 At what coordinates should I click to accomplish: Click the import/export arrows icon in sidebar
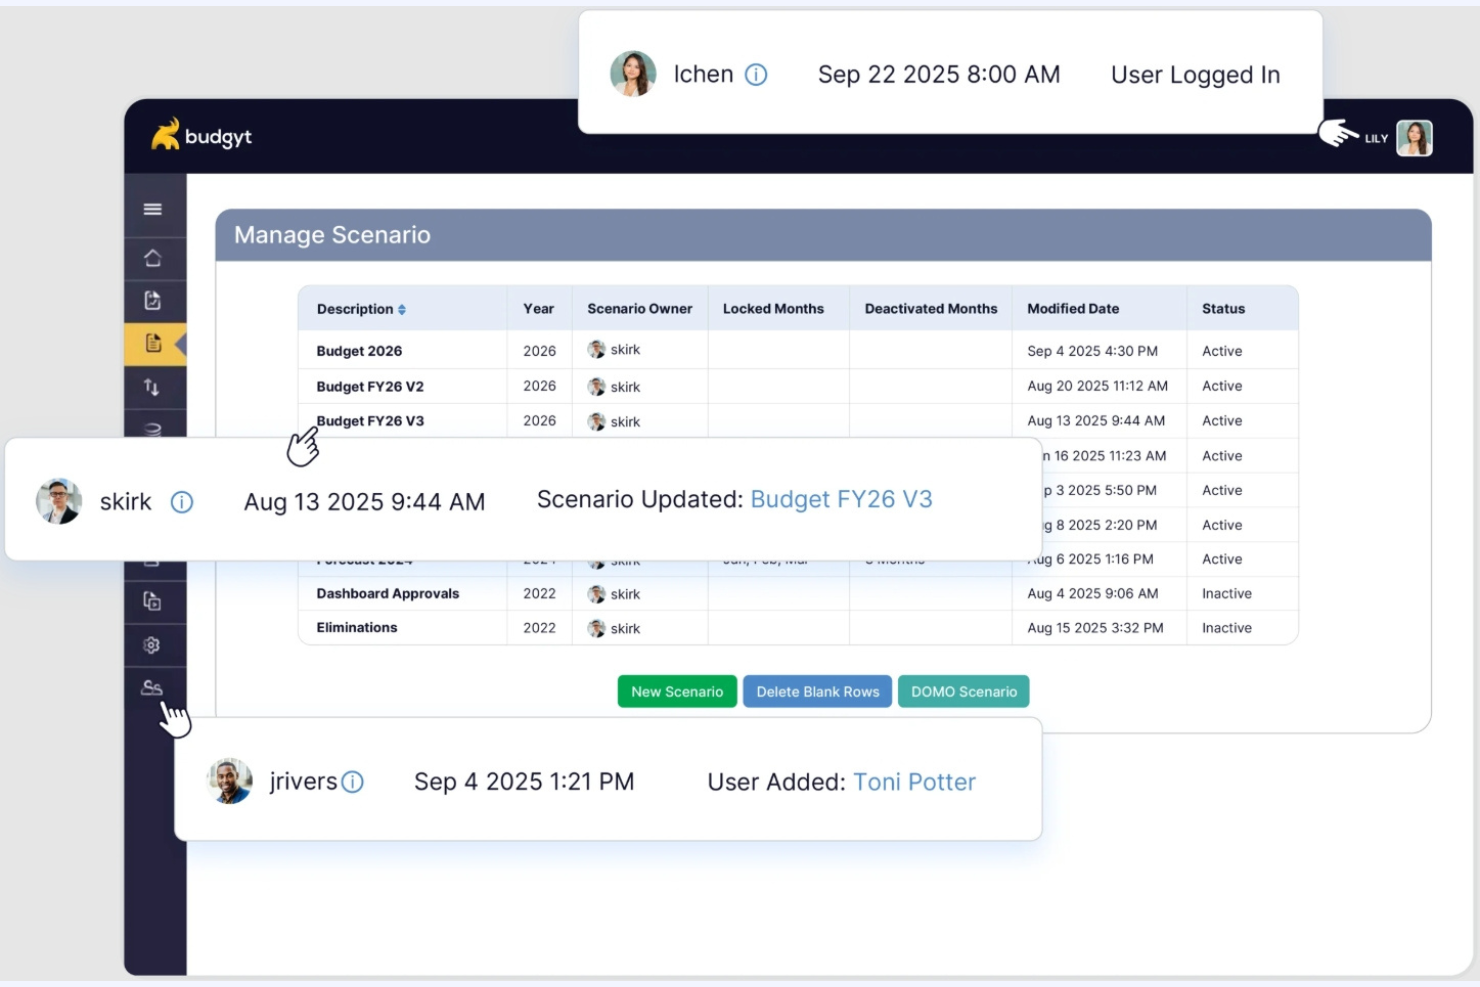[x=153, y=389]
